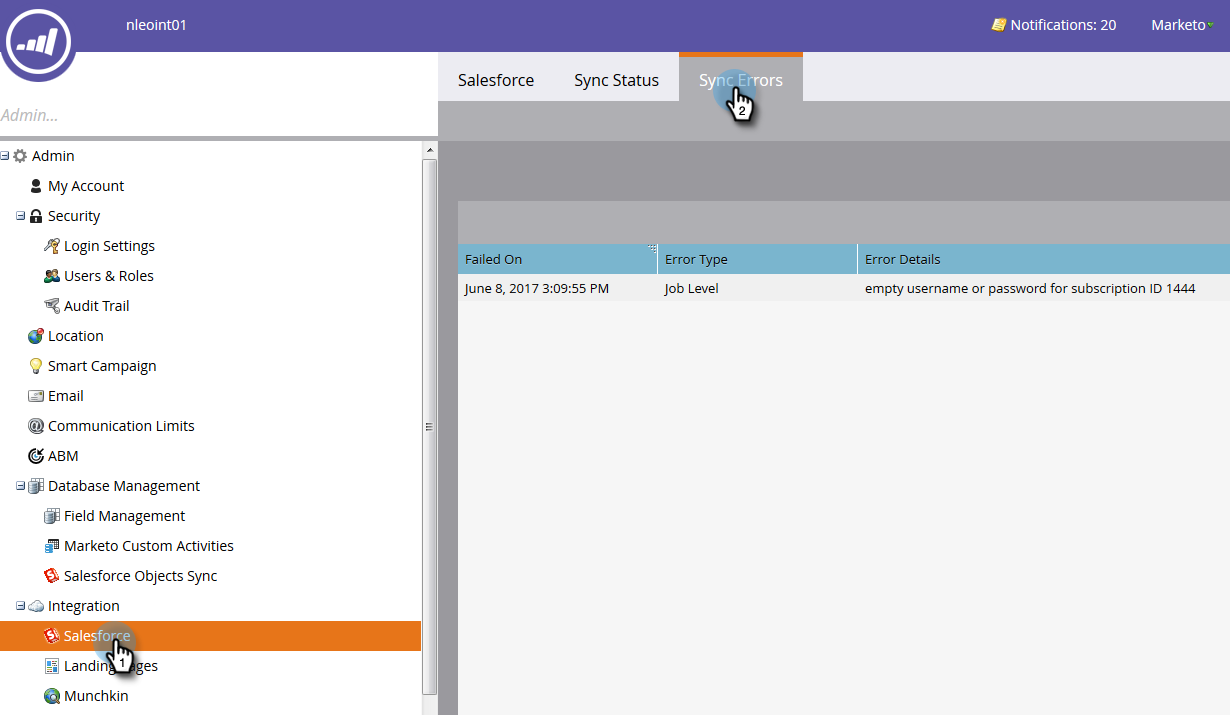Open Communication Limits

coord(121,426)
